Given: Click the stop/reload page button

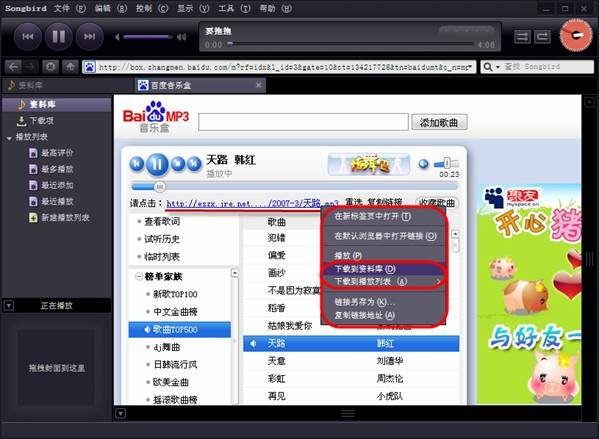Looking at the screenshot, I should point(50,67).
